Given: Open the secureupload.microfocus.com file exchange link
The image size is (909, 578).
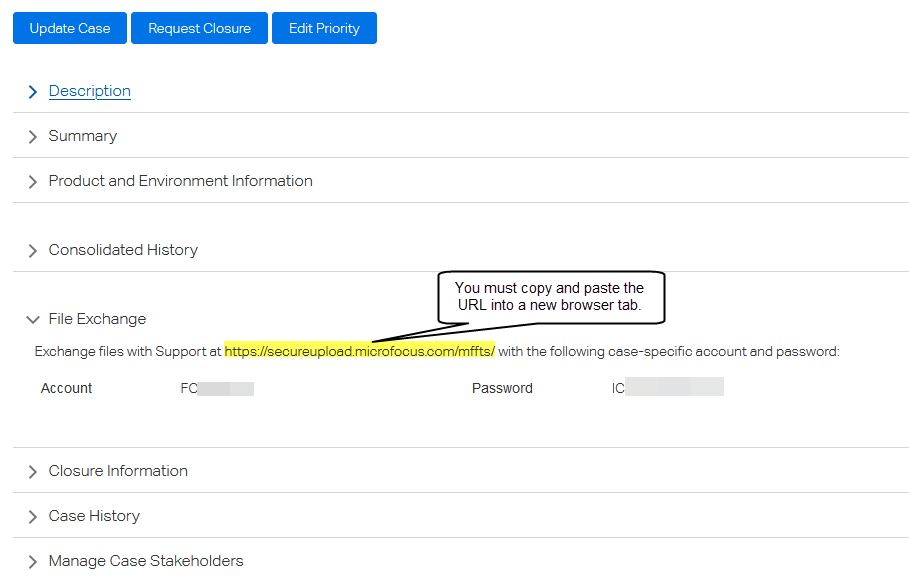Looking at the screenshot, I should click(x=360, y=351).
